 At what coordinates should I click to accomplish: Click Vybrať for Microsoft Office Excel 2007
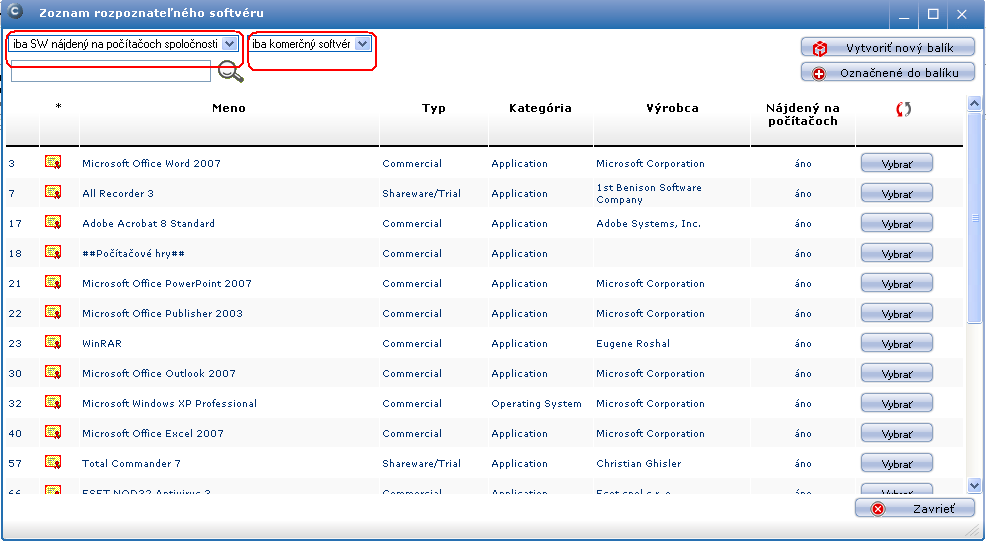897,433
